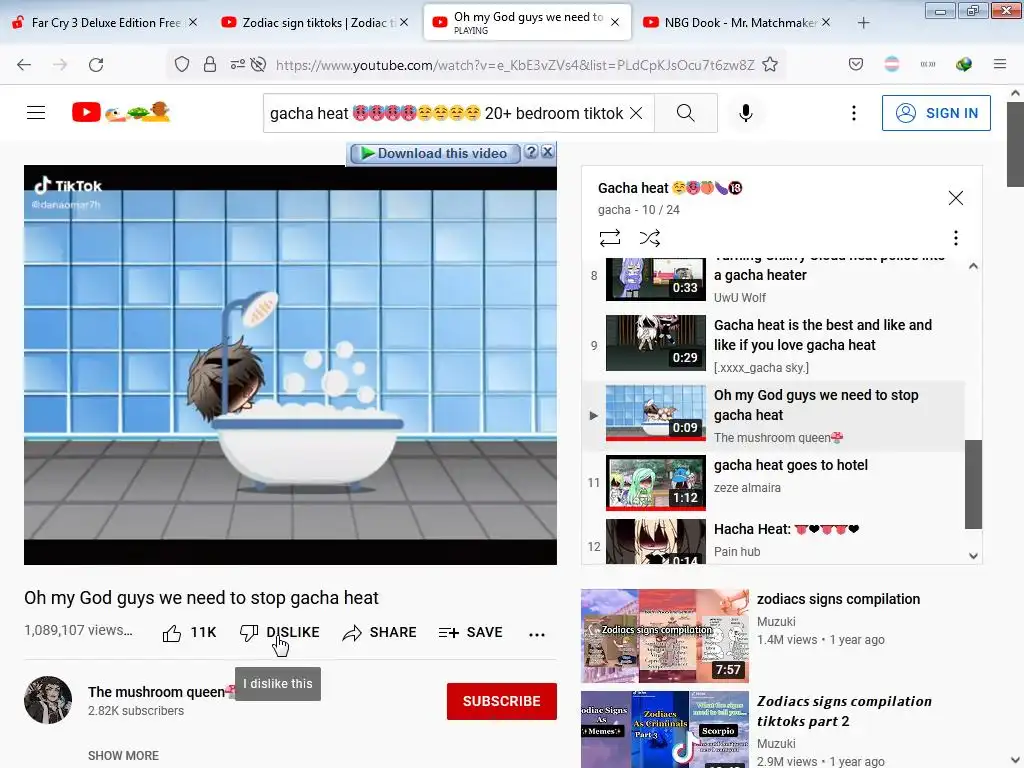Click the video player to pause

click(x=291, y=365)
